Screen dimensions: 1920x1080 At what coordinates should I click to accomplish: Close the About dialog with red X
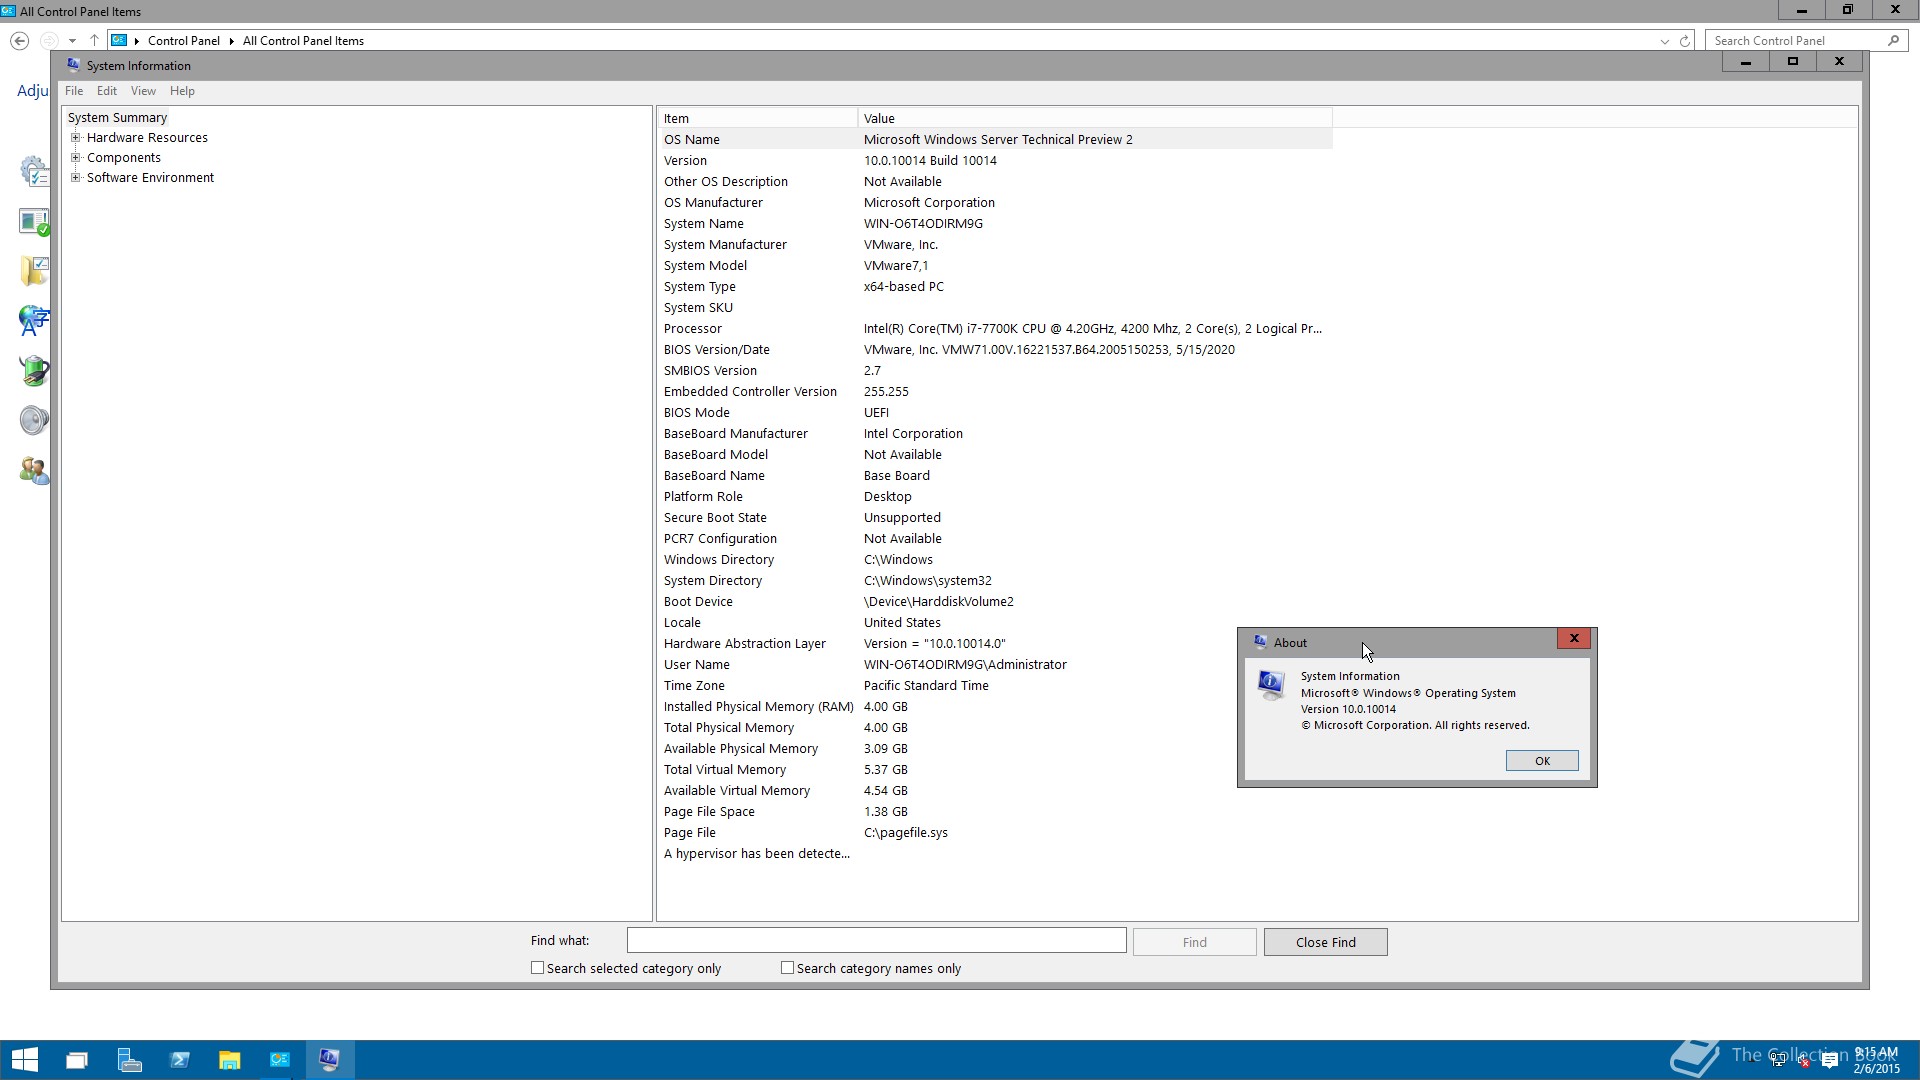[1574, 638]
